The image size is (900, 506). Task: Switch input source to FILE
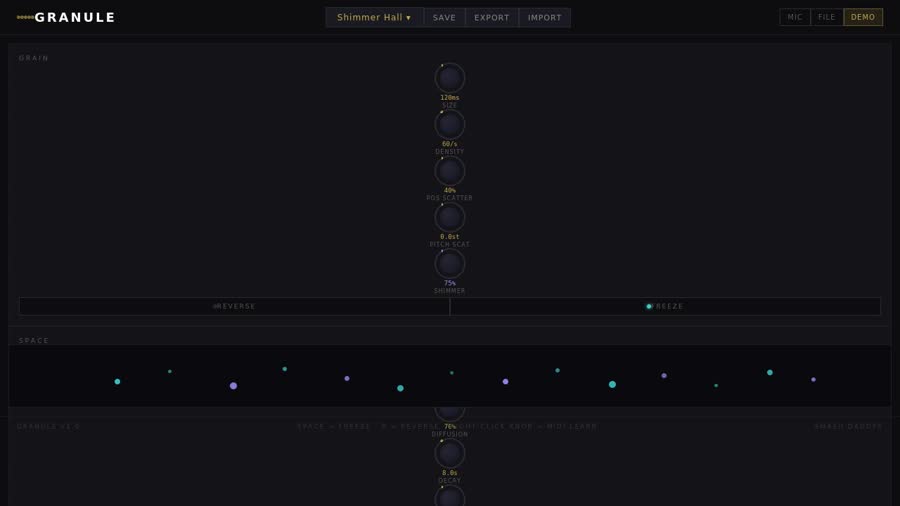[x=827, y=17]
